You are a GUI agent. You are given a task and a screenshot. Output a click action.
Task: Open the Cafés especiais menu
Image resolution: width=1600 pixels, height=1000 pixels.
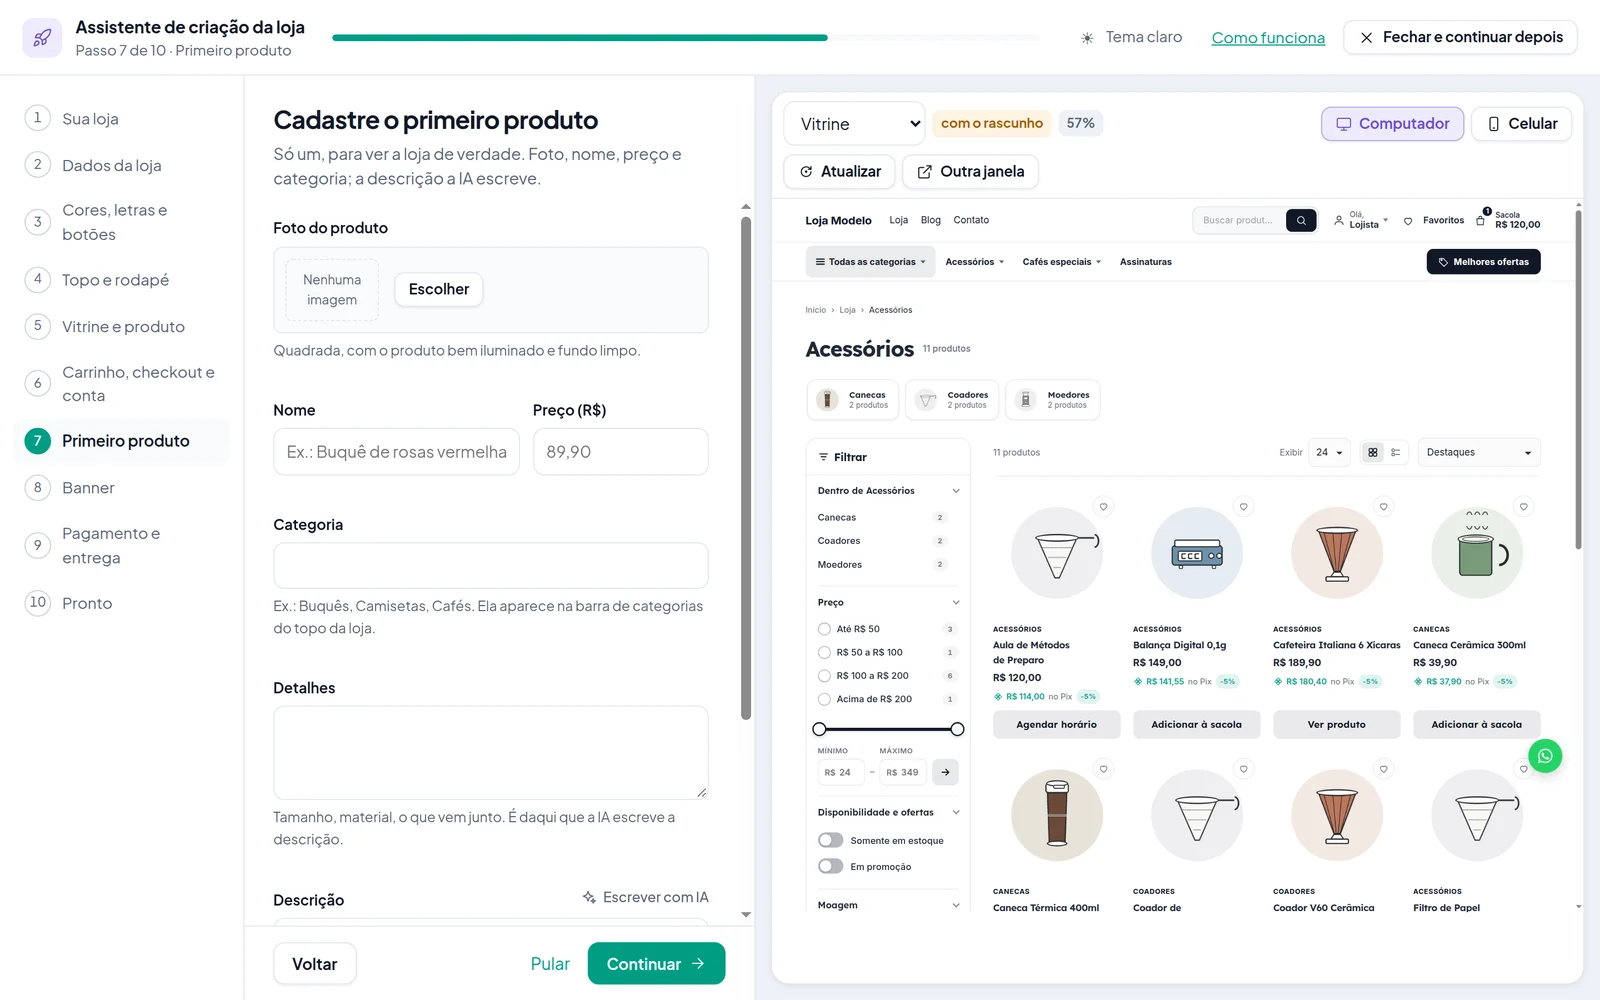[1061, 262]
